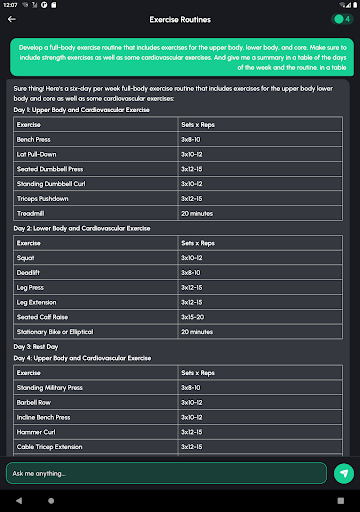Tap Day 2 Lower Body heading
The width and height of the screenshot is (360, 512).
point(82,228)
